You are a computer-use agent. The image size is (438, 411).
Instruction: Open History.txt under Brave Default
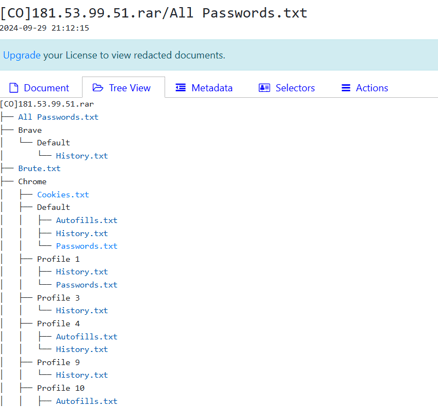tap(82, 156)
